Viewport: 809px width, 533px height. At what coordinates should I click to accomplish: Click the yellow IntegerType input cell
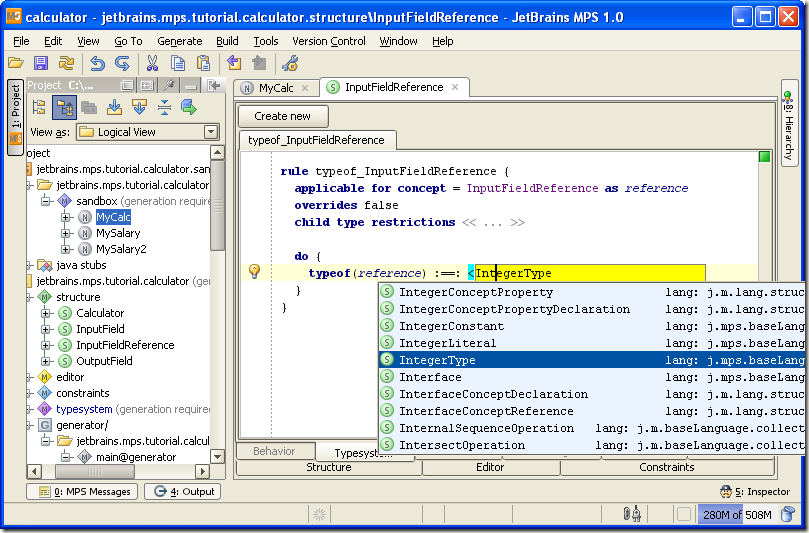[x=590, y=273]
